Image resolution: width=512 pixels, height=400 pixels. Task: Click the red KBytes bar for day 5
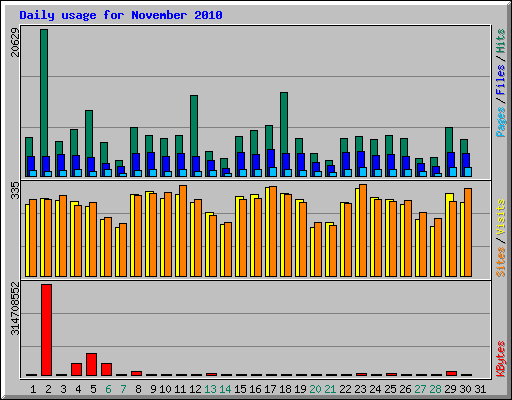click(91, 364)
